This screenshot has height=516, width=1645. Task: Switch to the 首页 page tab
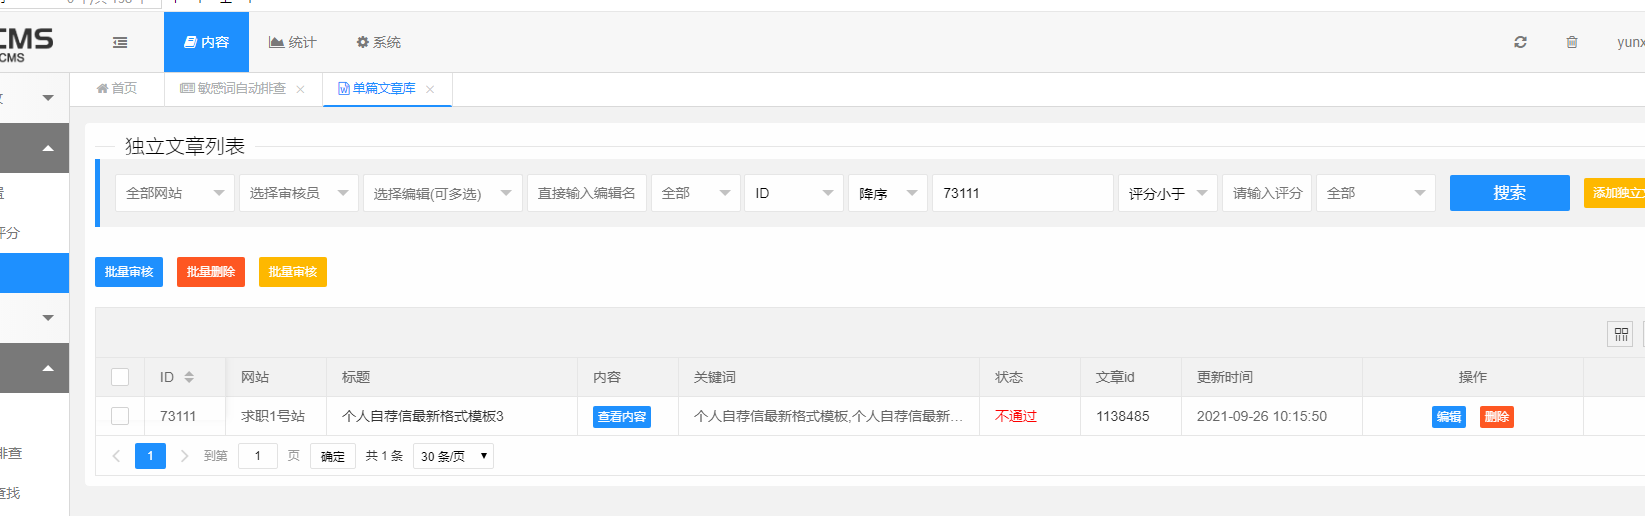[116, 88]
